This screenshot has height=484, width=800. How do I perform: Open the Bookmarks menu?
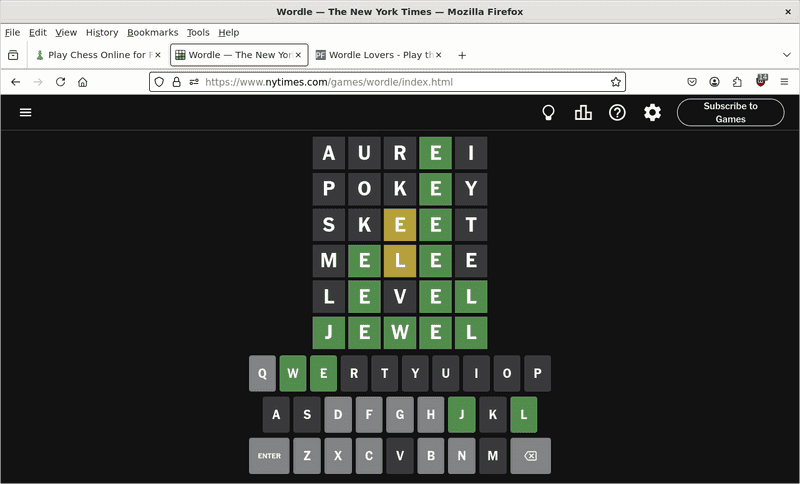(153, 33)
